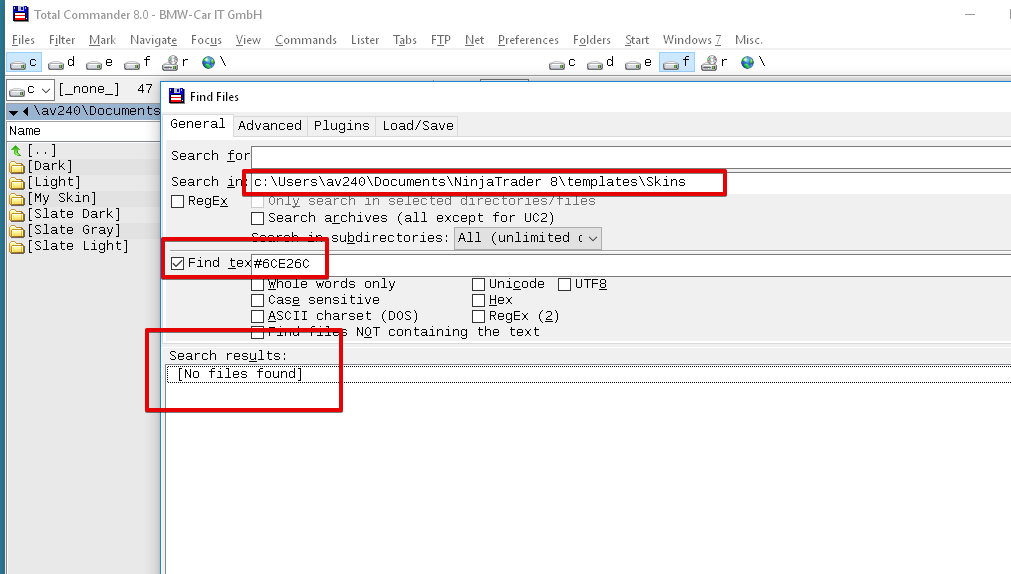Uncheck the Find text checkbox

(178, 263)
